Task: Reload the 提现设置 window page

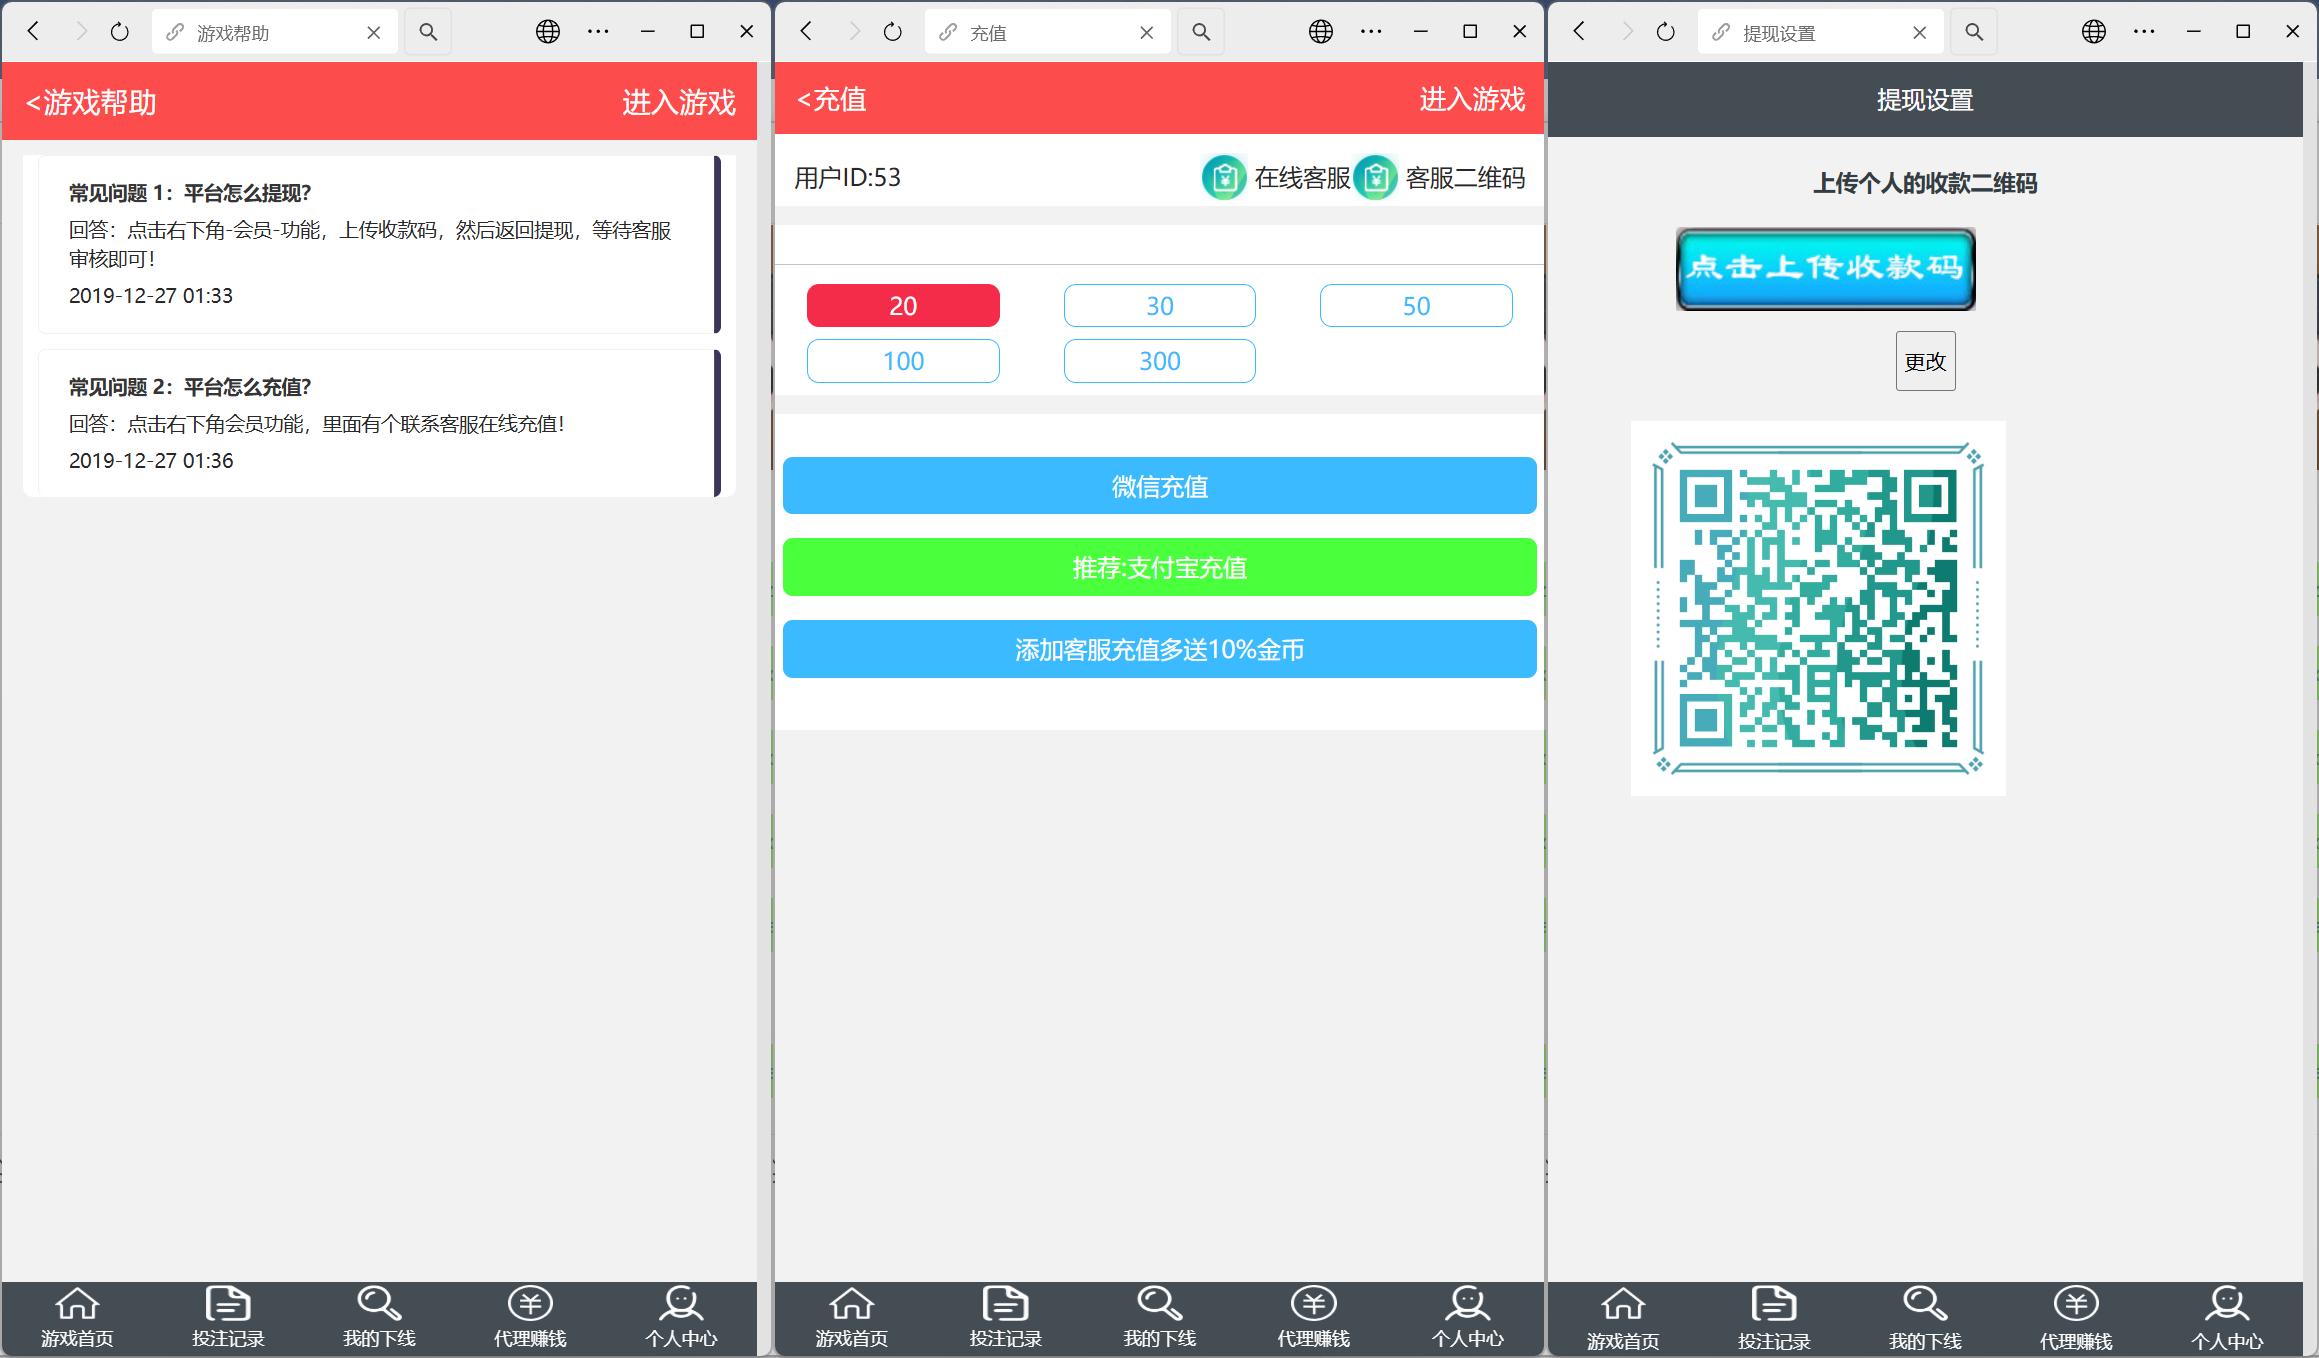Action: (1665, 32)
